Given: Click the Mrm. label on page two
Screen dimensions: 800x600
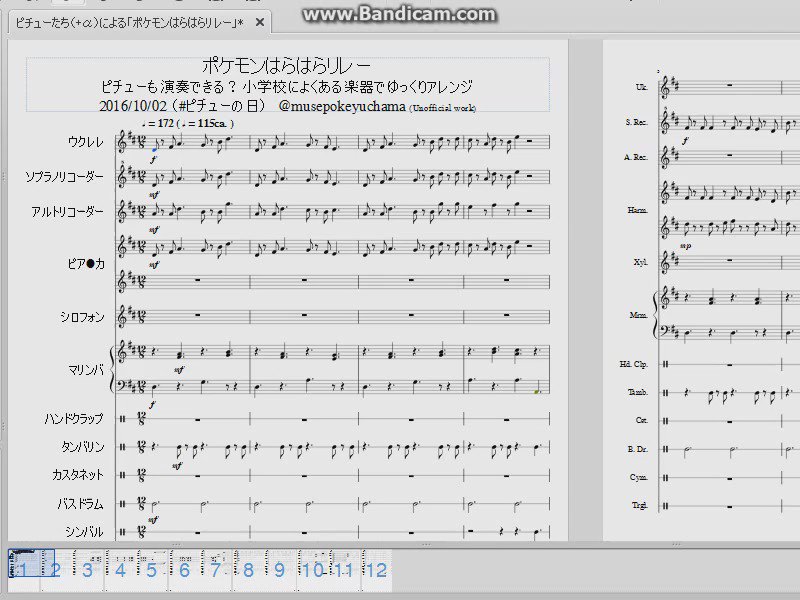Looking at the screenshot, I should coord(639,315).
